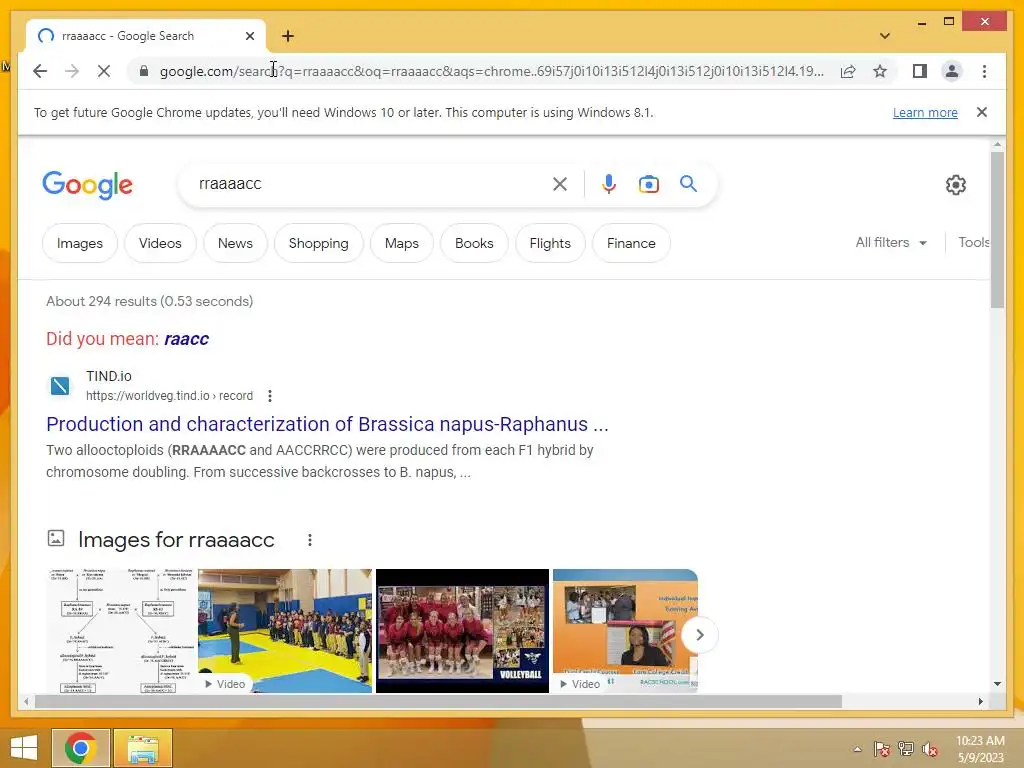Open the Chrome side panel
Image resolution: width=1024 pixels, height=768 pixels.
tap(920, 71)
